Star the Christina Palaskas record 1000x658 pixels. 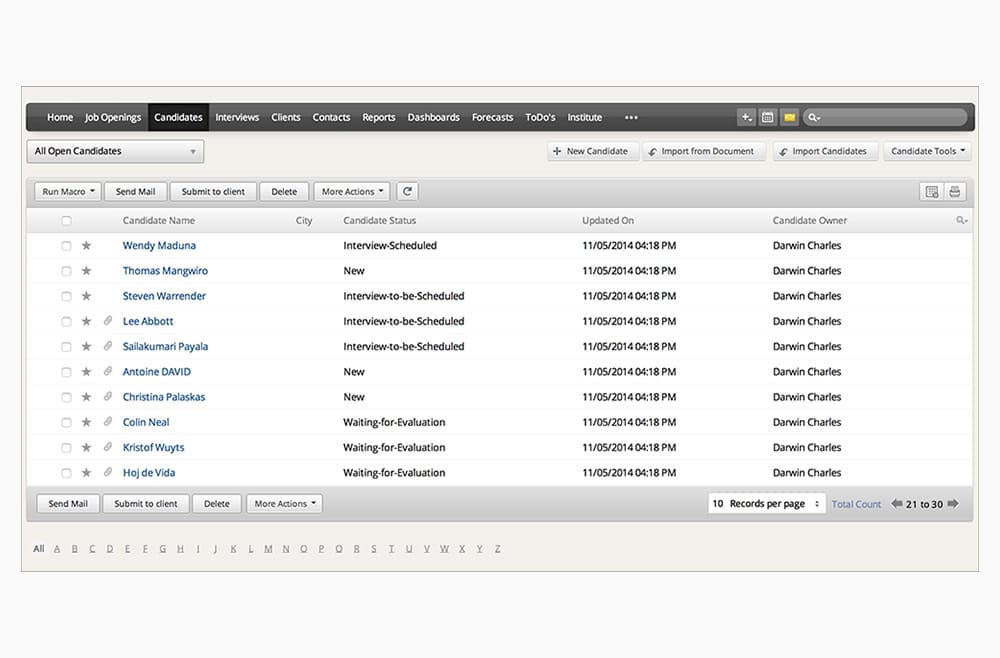point(86,397)
